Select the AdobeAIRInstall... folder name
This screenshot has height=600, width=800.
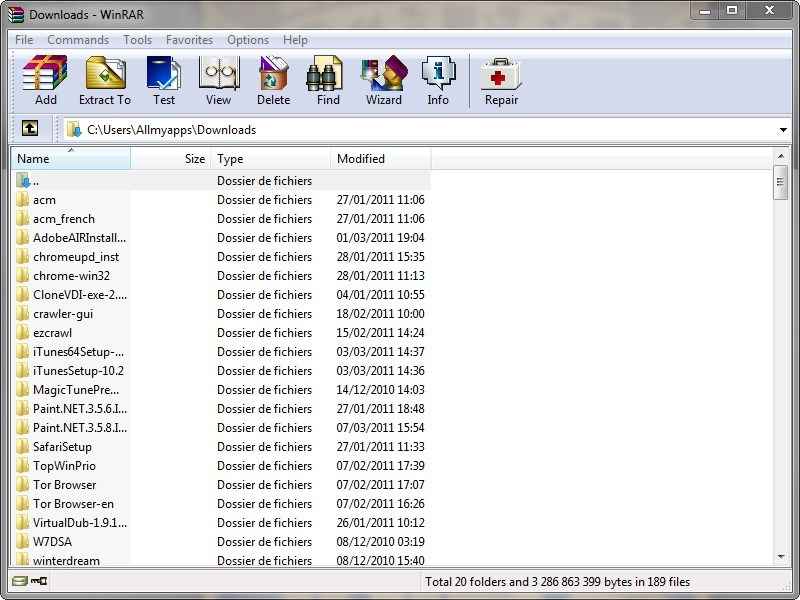(79, 238)
